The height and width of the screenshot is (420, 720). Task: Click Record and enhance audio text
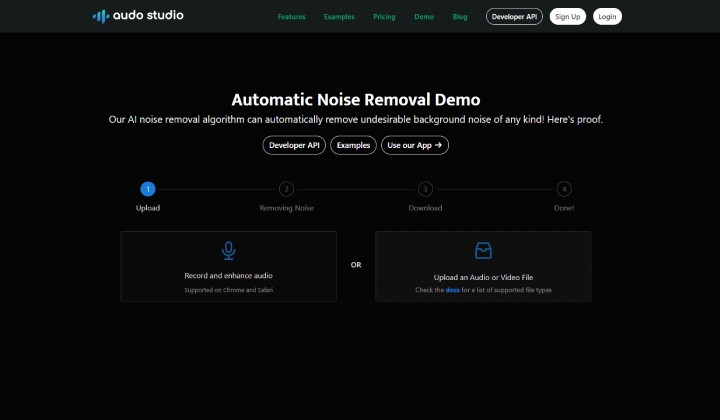(x=229, y=275)
